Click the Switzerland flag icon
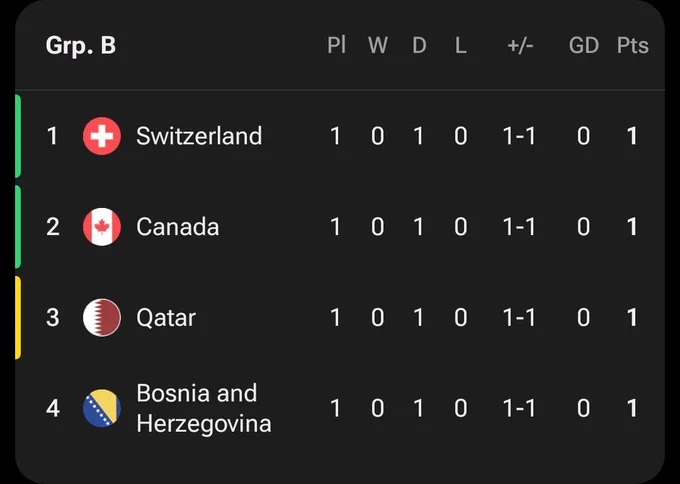Screen dimensions: 680x484 (102, 136)
